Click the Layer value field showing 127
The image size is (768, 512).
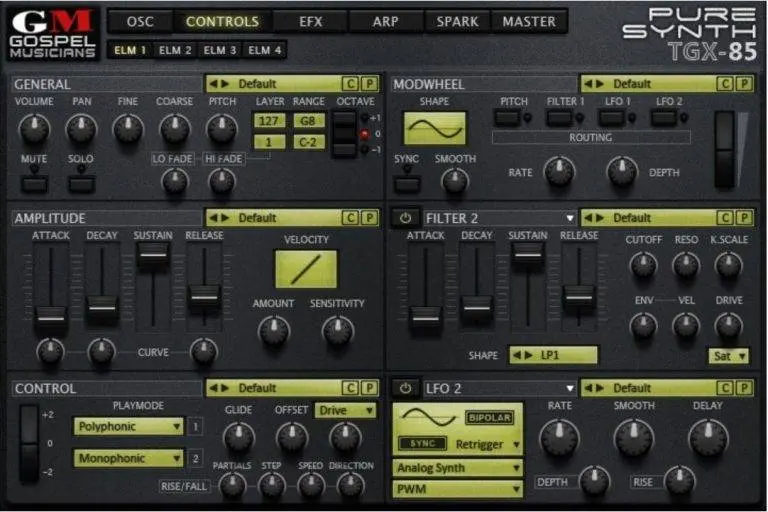pos(269,121)
